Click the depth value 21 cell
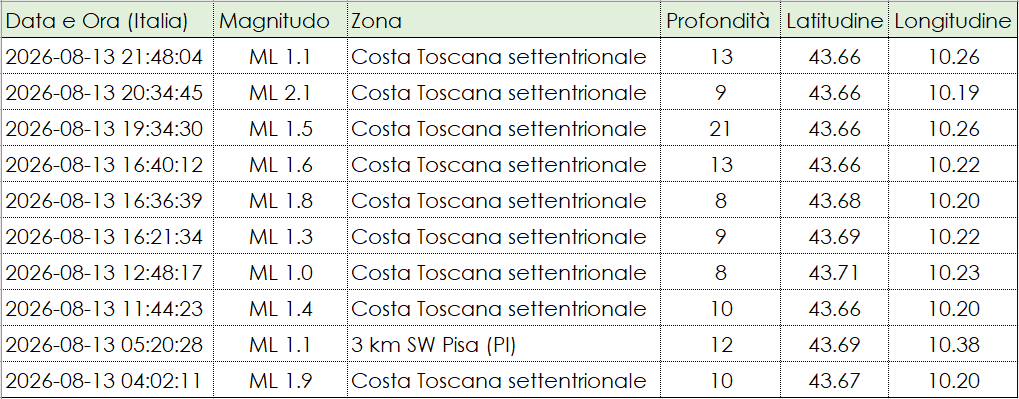This screenshot has width=1019, height=399. 721,129
